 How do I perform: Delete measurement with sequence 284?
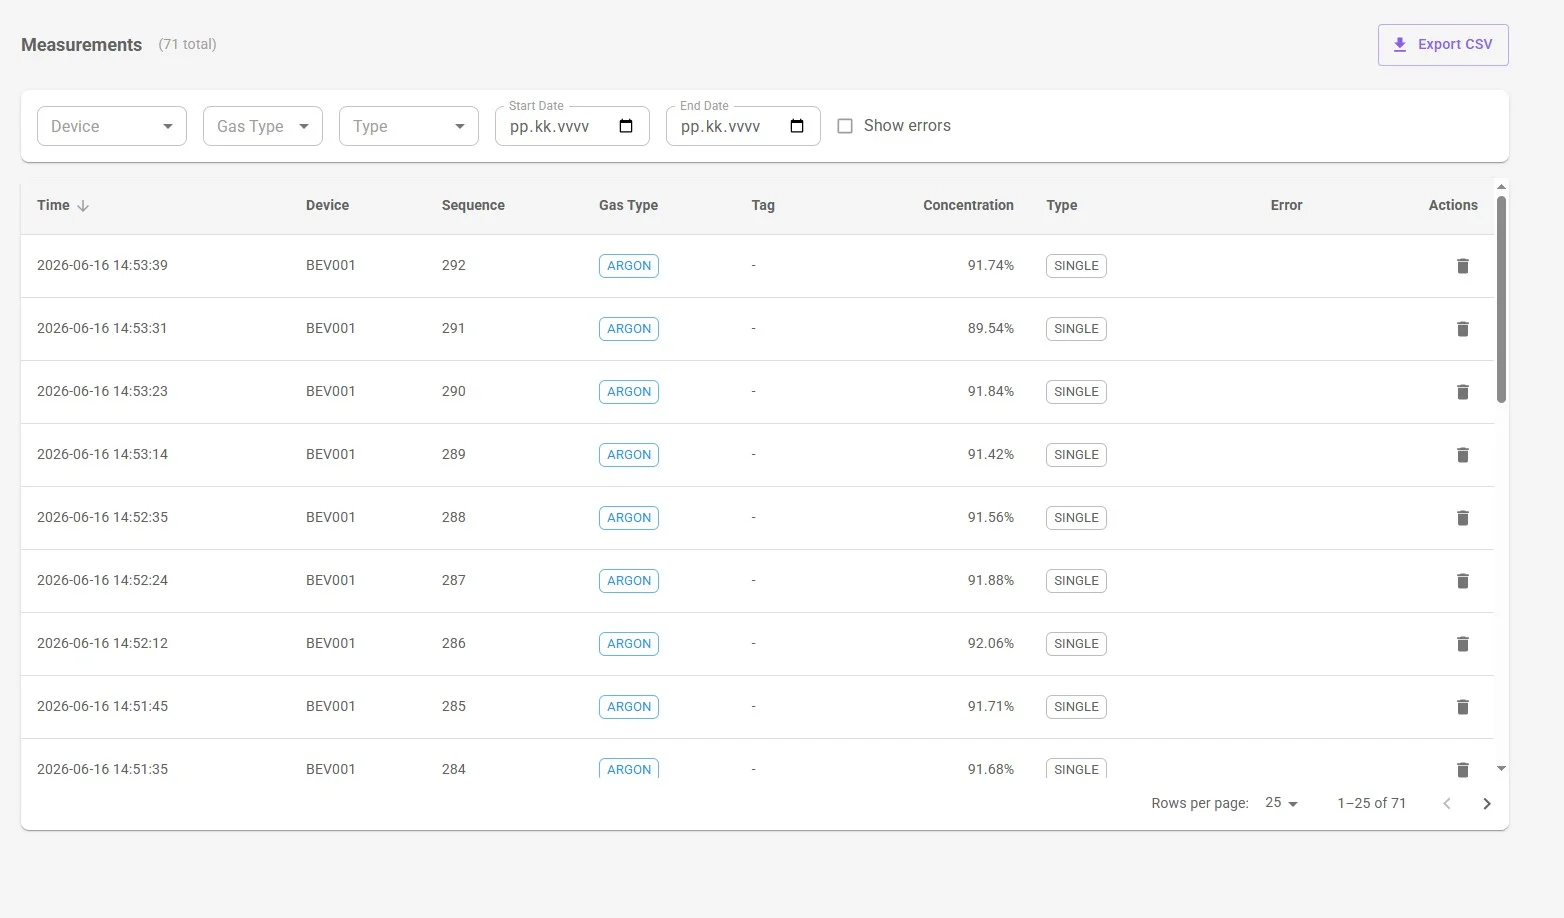click(1462, 769)
